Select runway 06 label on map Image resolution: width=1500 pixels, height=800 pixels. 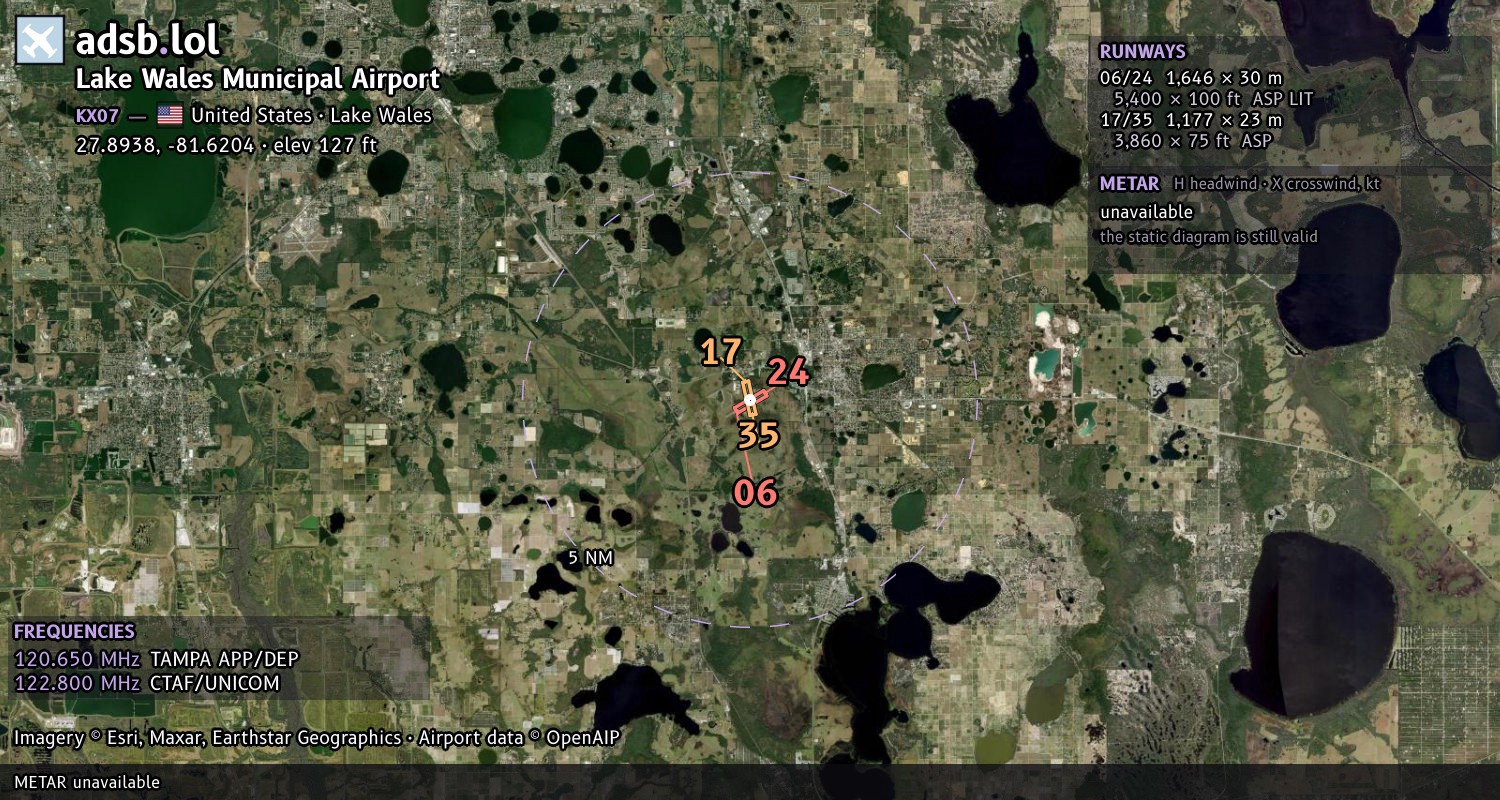755,492
